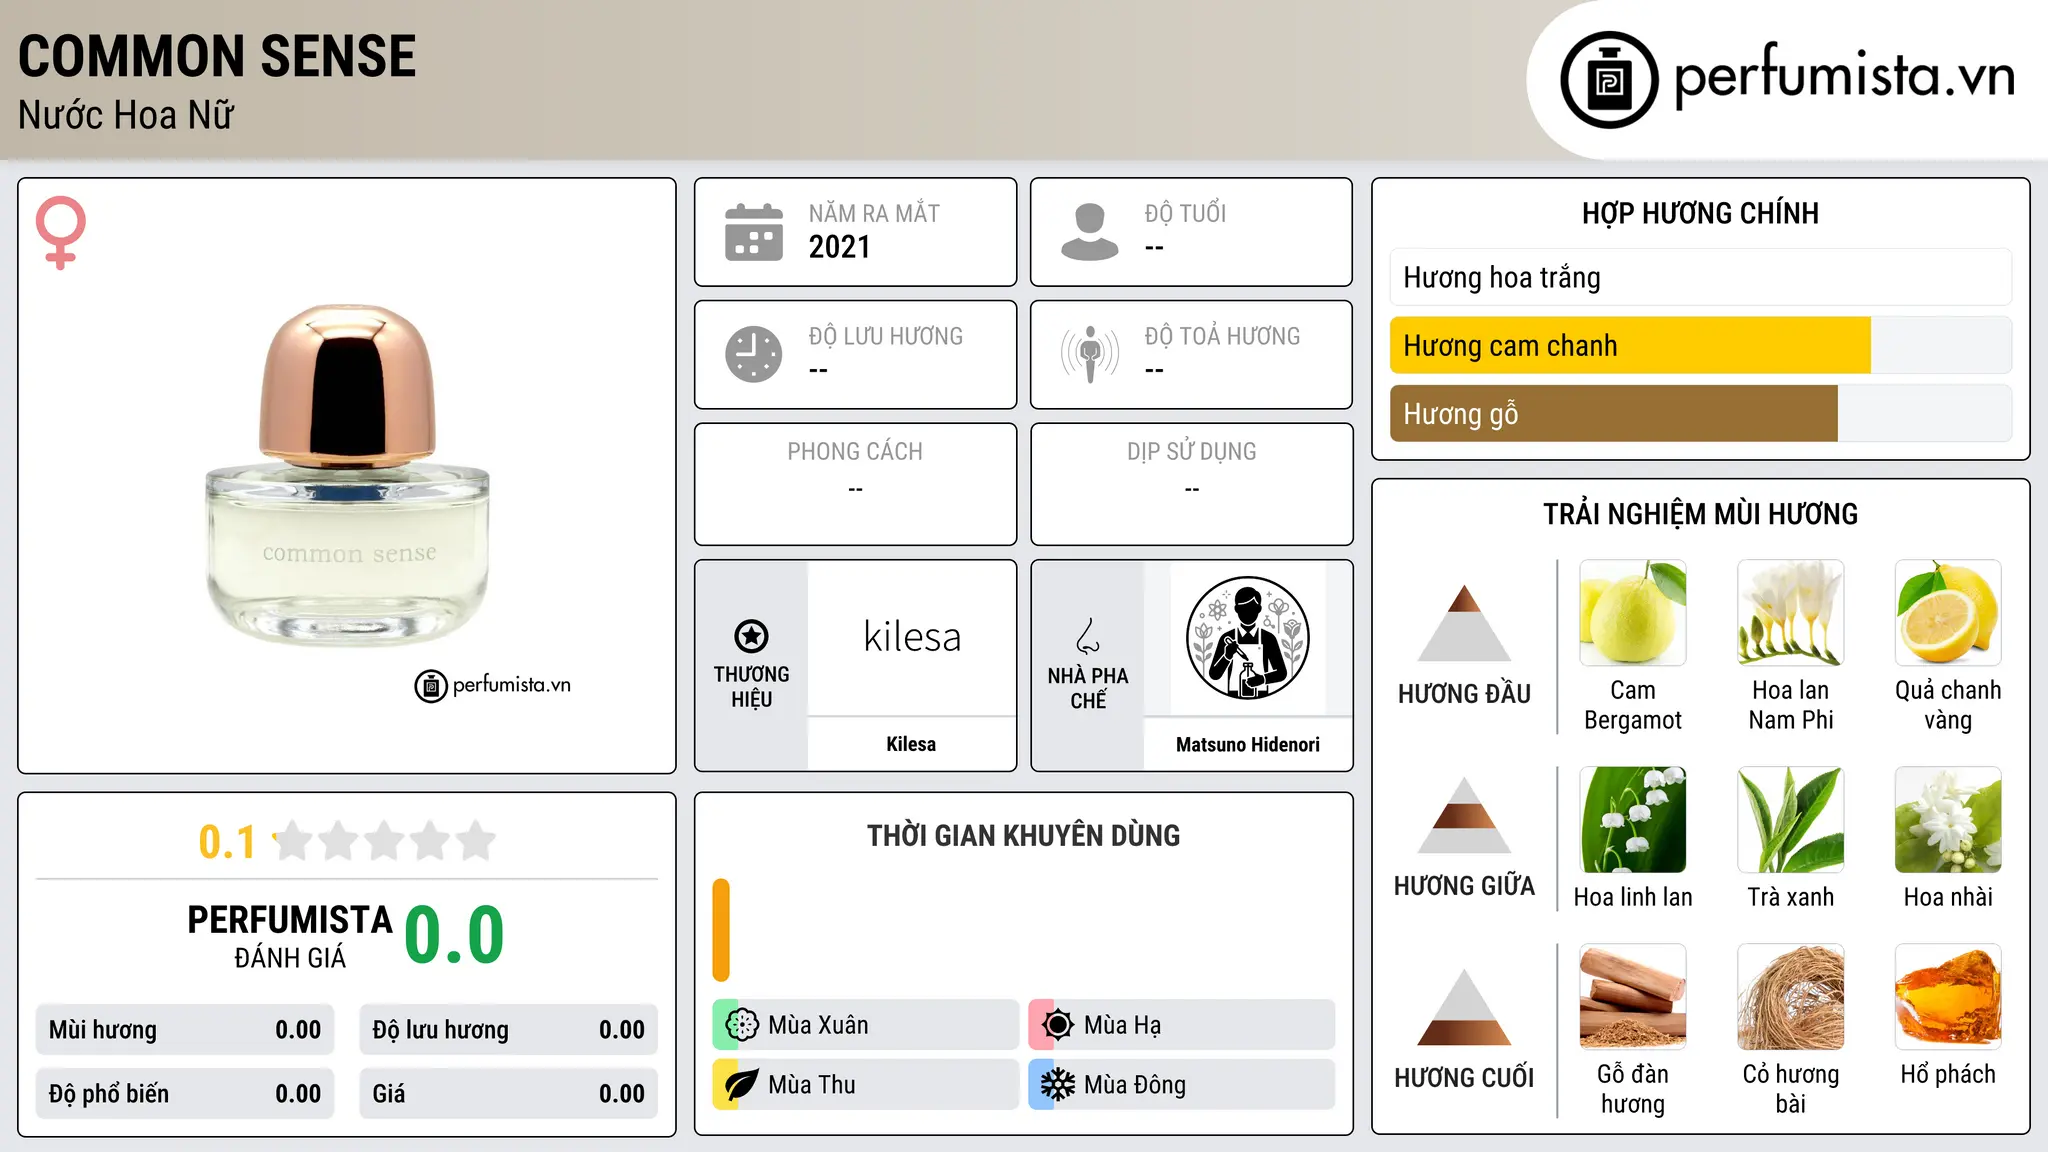
Task: Click the perfumista.vn site name in header
Action: 1845,76
